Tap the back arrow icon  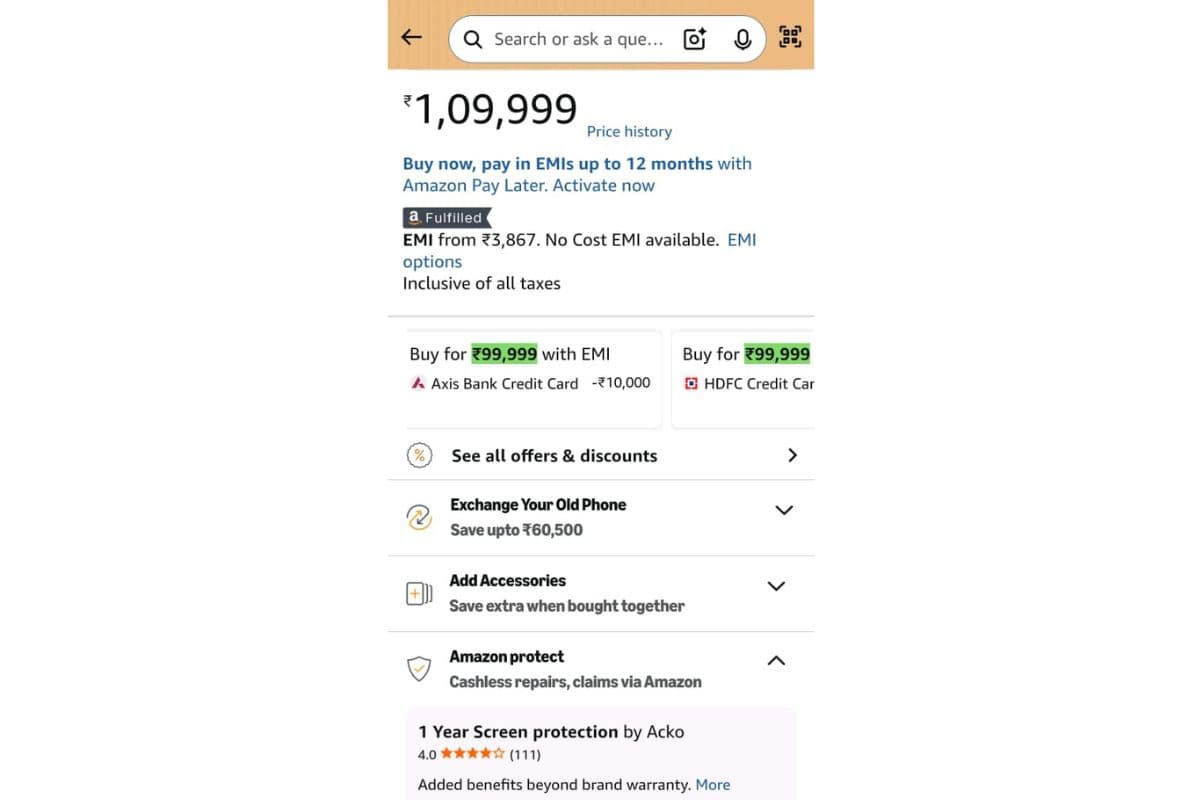411,38
